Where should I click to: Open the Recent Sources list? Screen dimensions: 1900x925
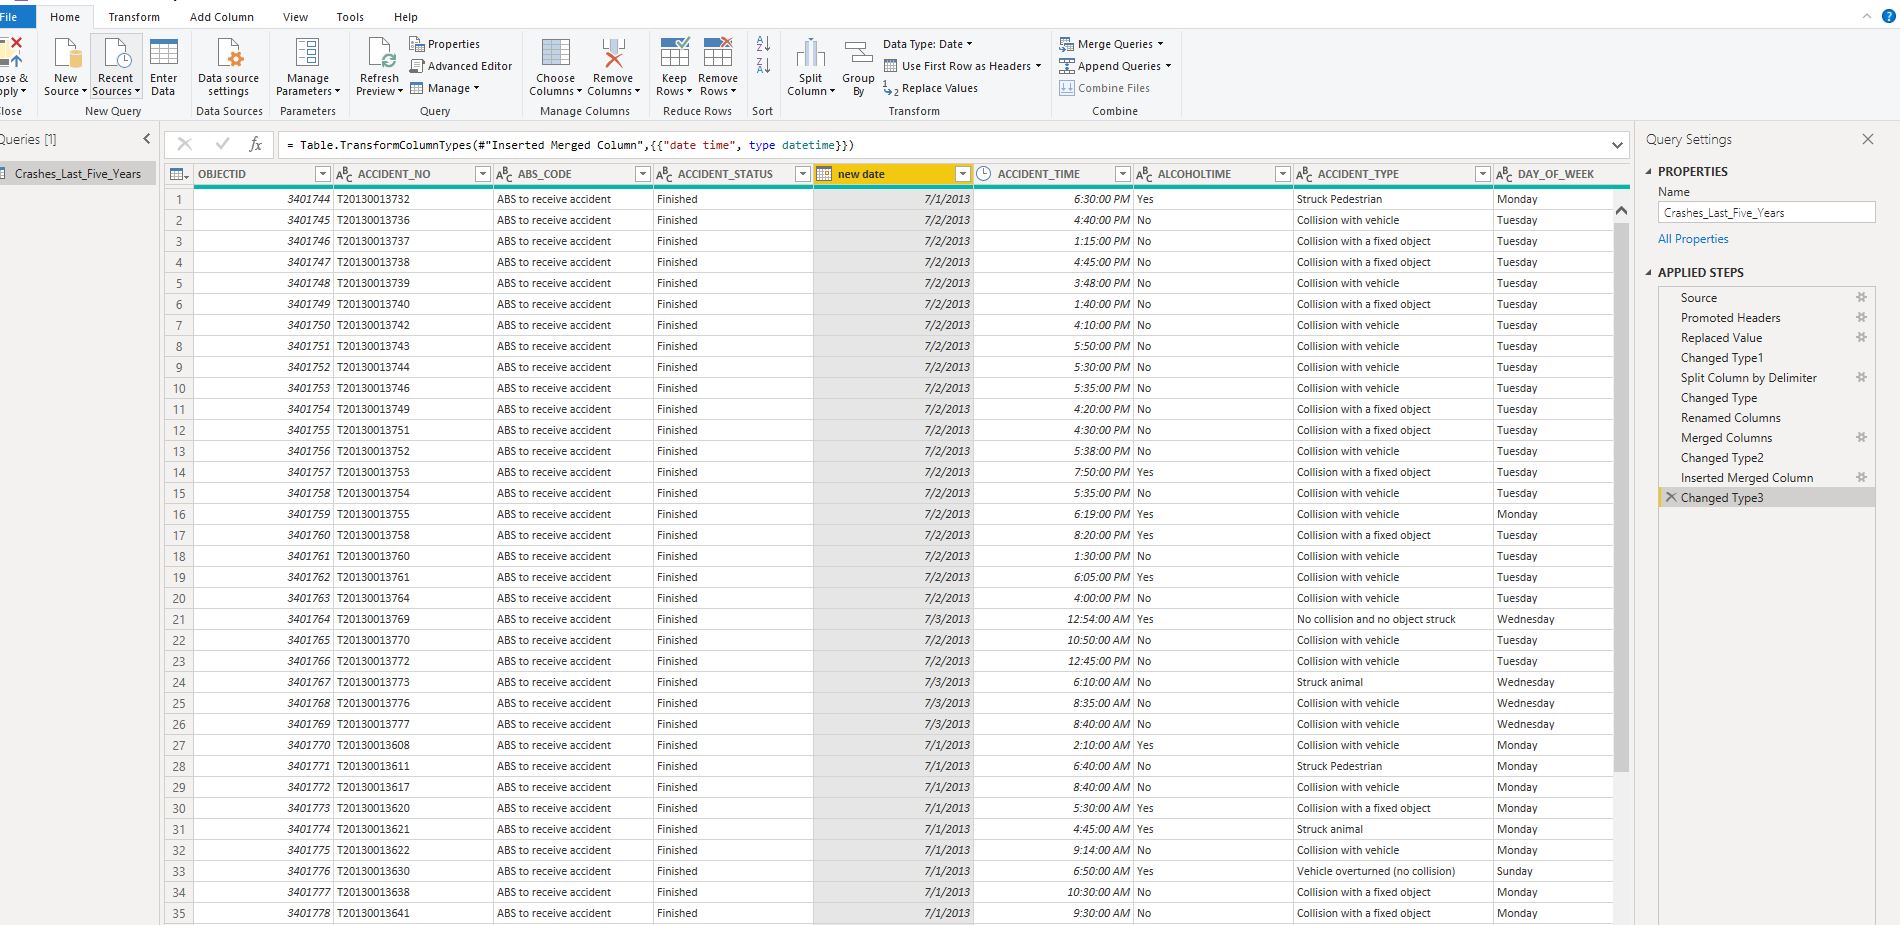116,68
